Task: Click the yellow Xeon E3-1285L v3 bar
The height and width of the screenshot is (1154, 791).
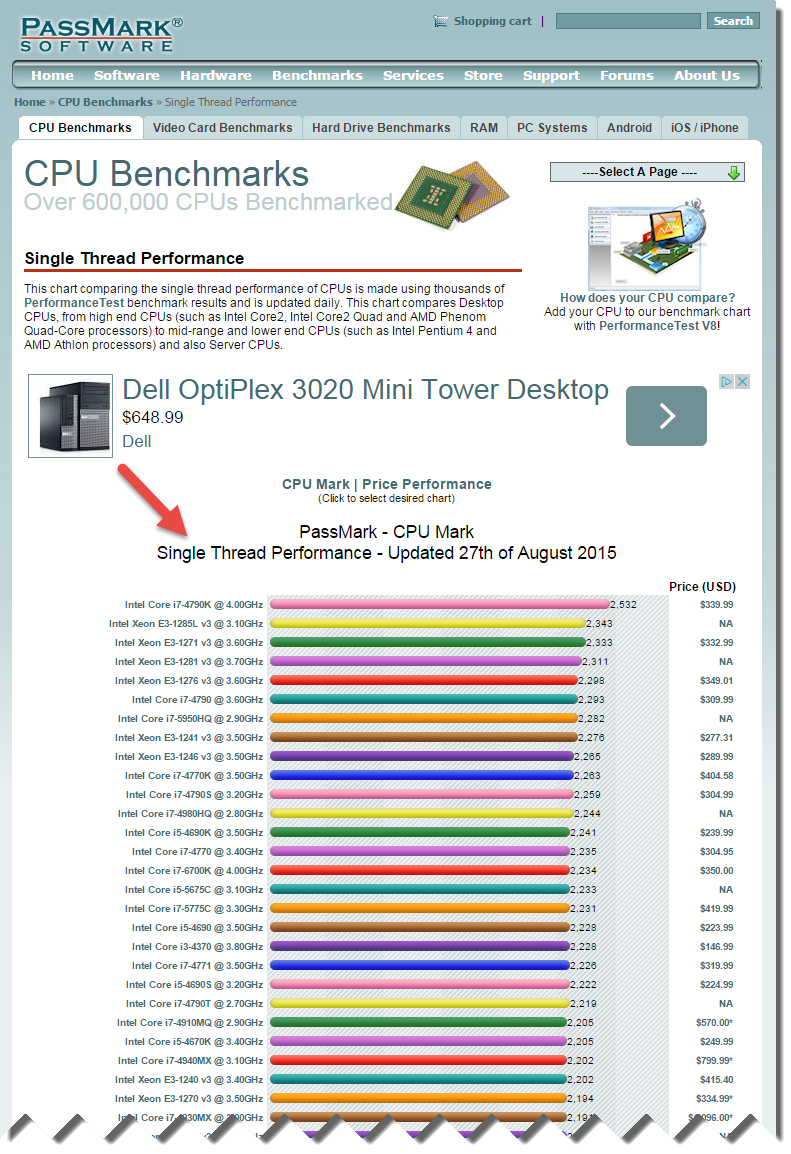Action: coord(428,623)
